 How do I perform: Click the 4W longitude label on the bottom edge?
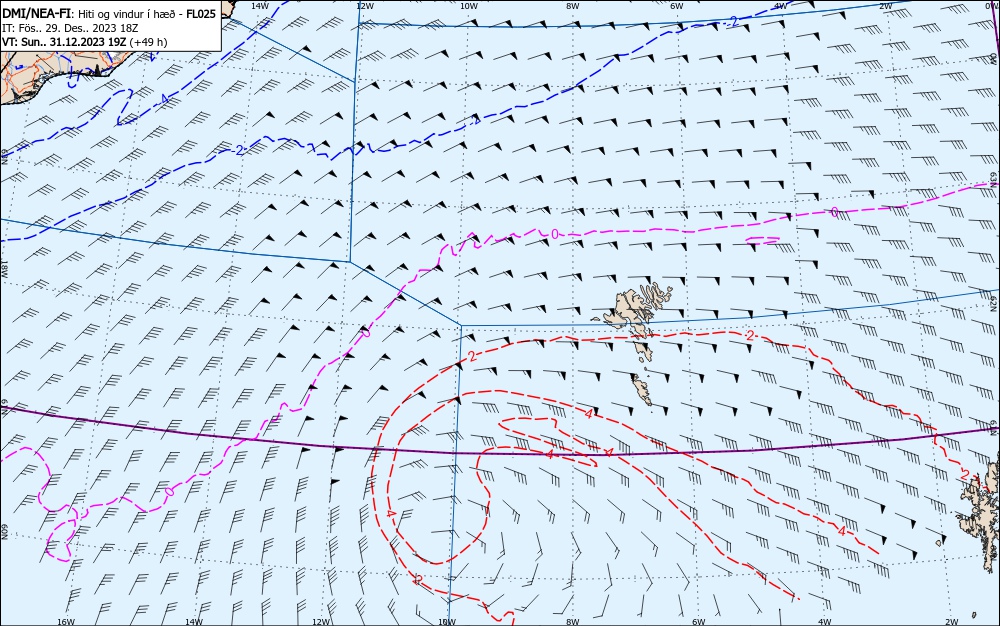824,622
